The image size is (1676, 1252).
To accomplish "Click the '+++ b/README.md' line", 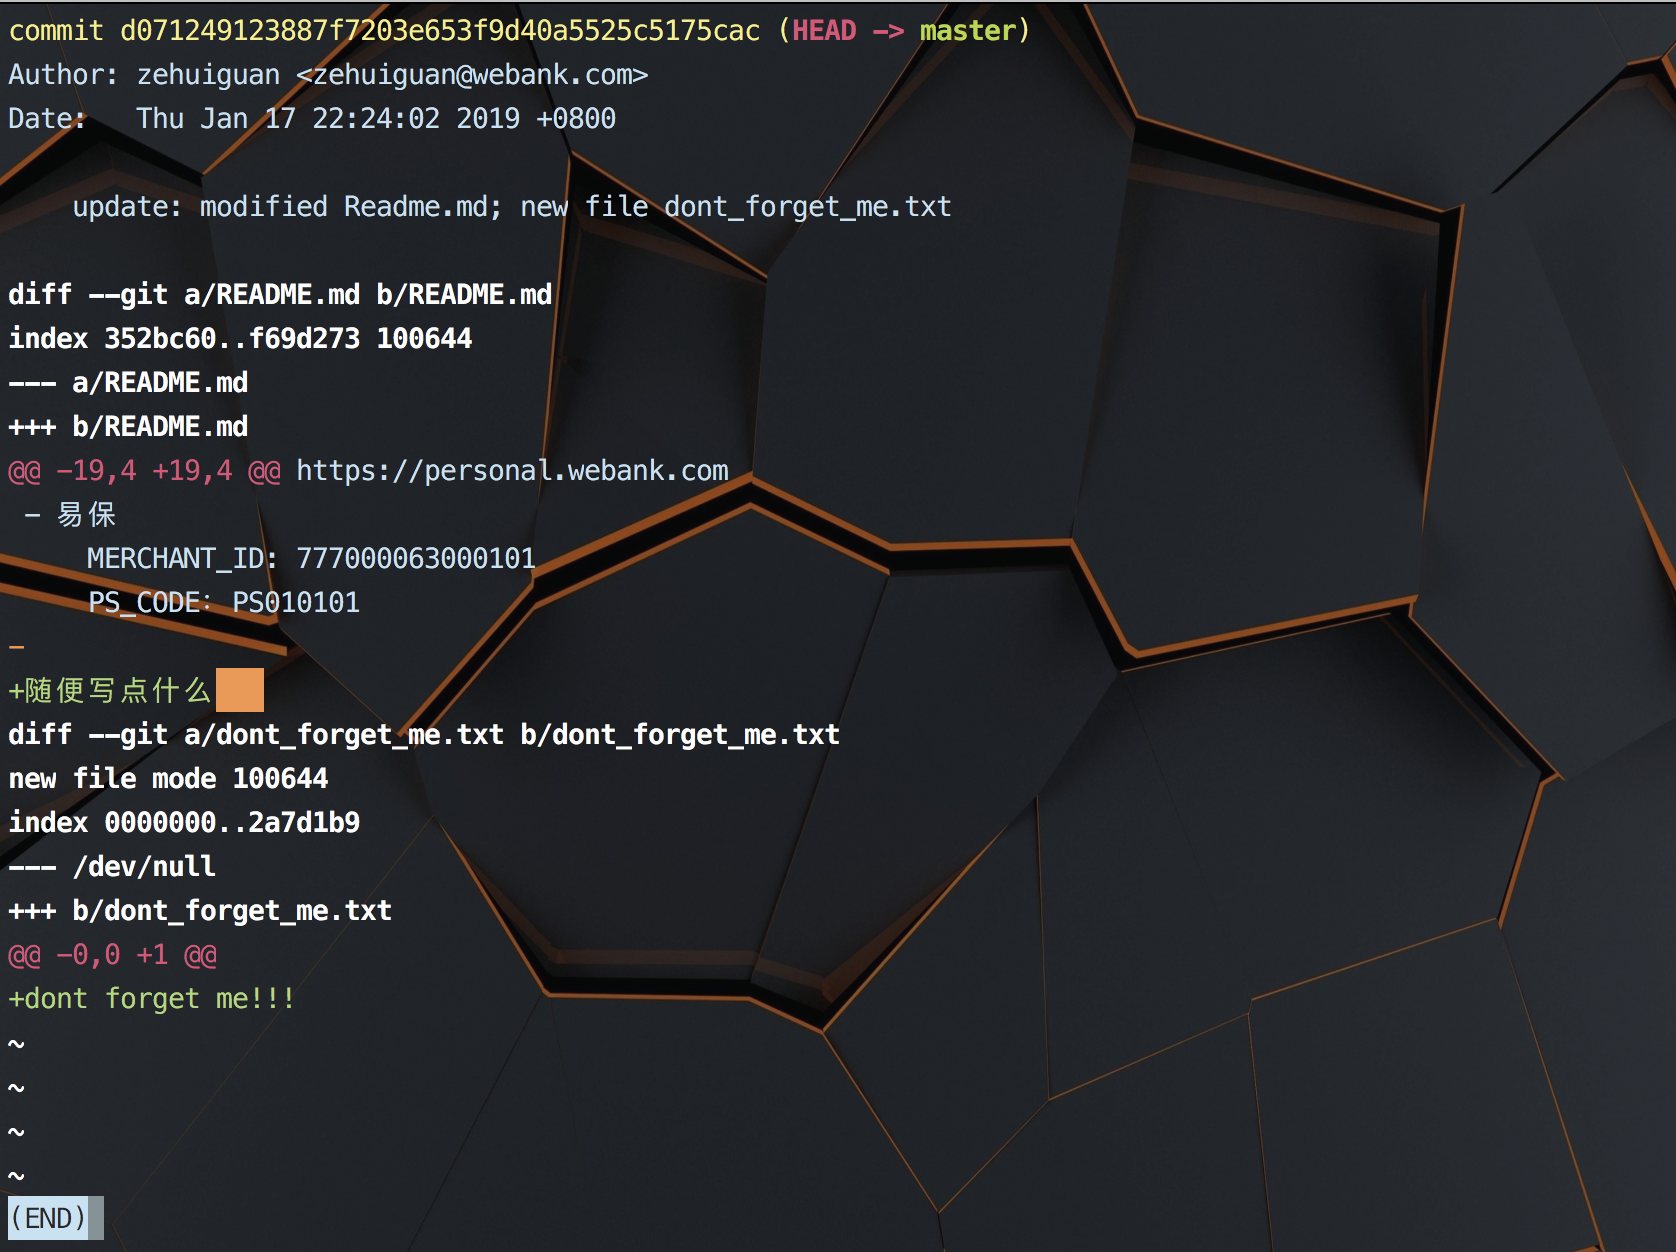I will (x=128, y=427).
